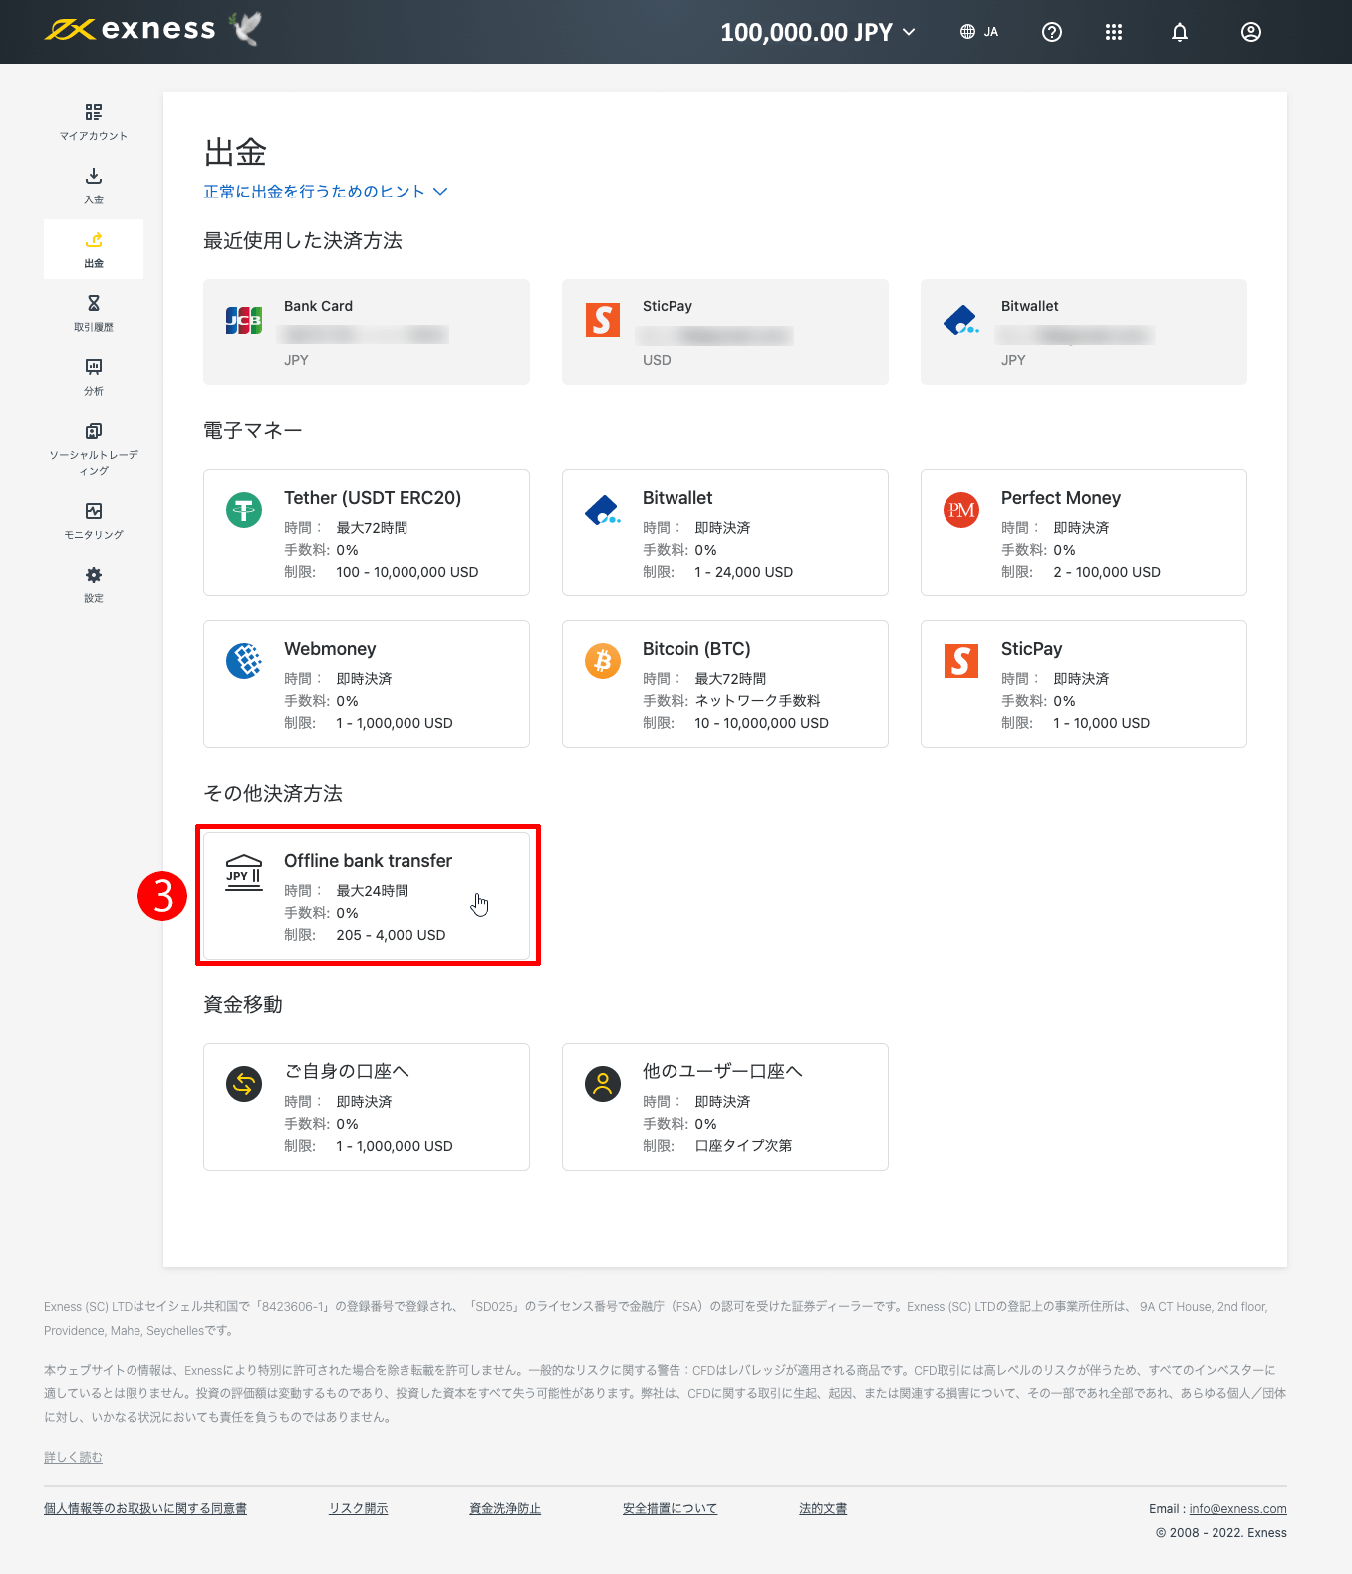Viewport: 1352px width, 1574px height.
Task: Click the own-account transfer arrows icon
Action: click(x=244, y=1084)
